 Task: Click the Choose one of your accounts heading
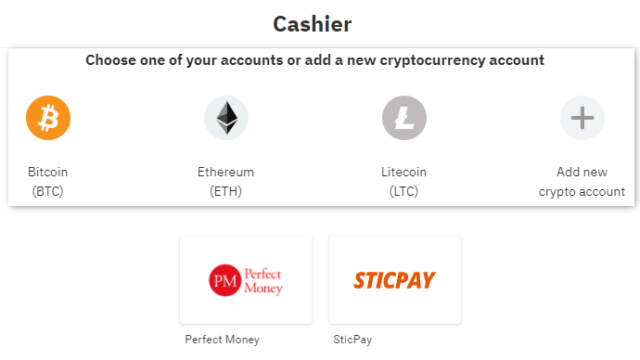tap(315, 60)
